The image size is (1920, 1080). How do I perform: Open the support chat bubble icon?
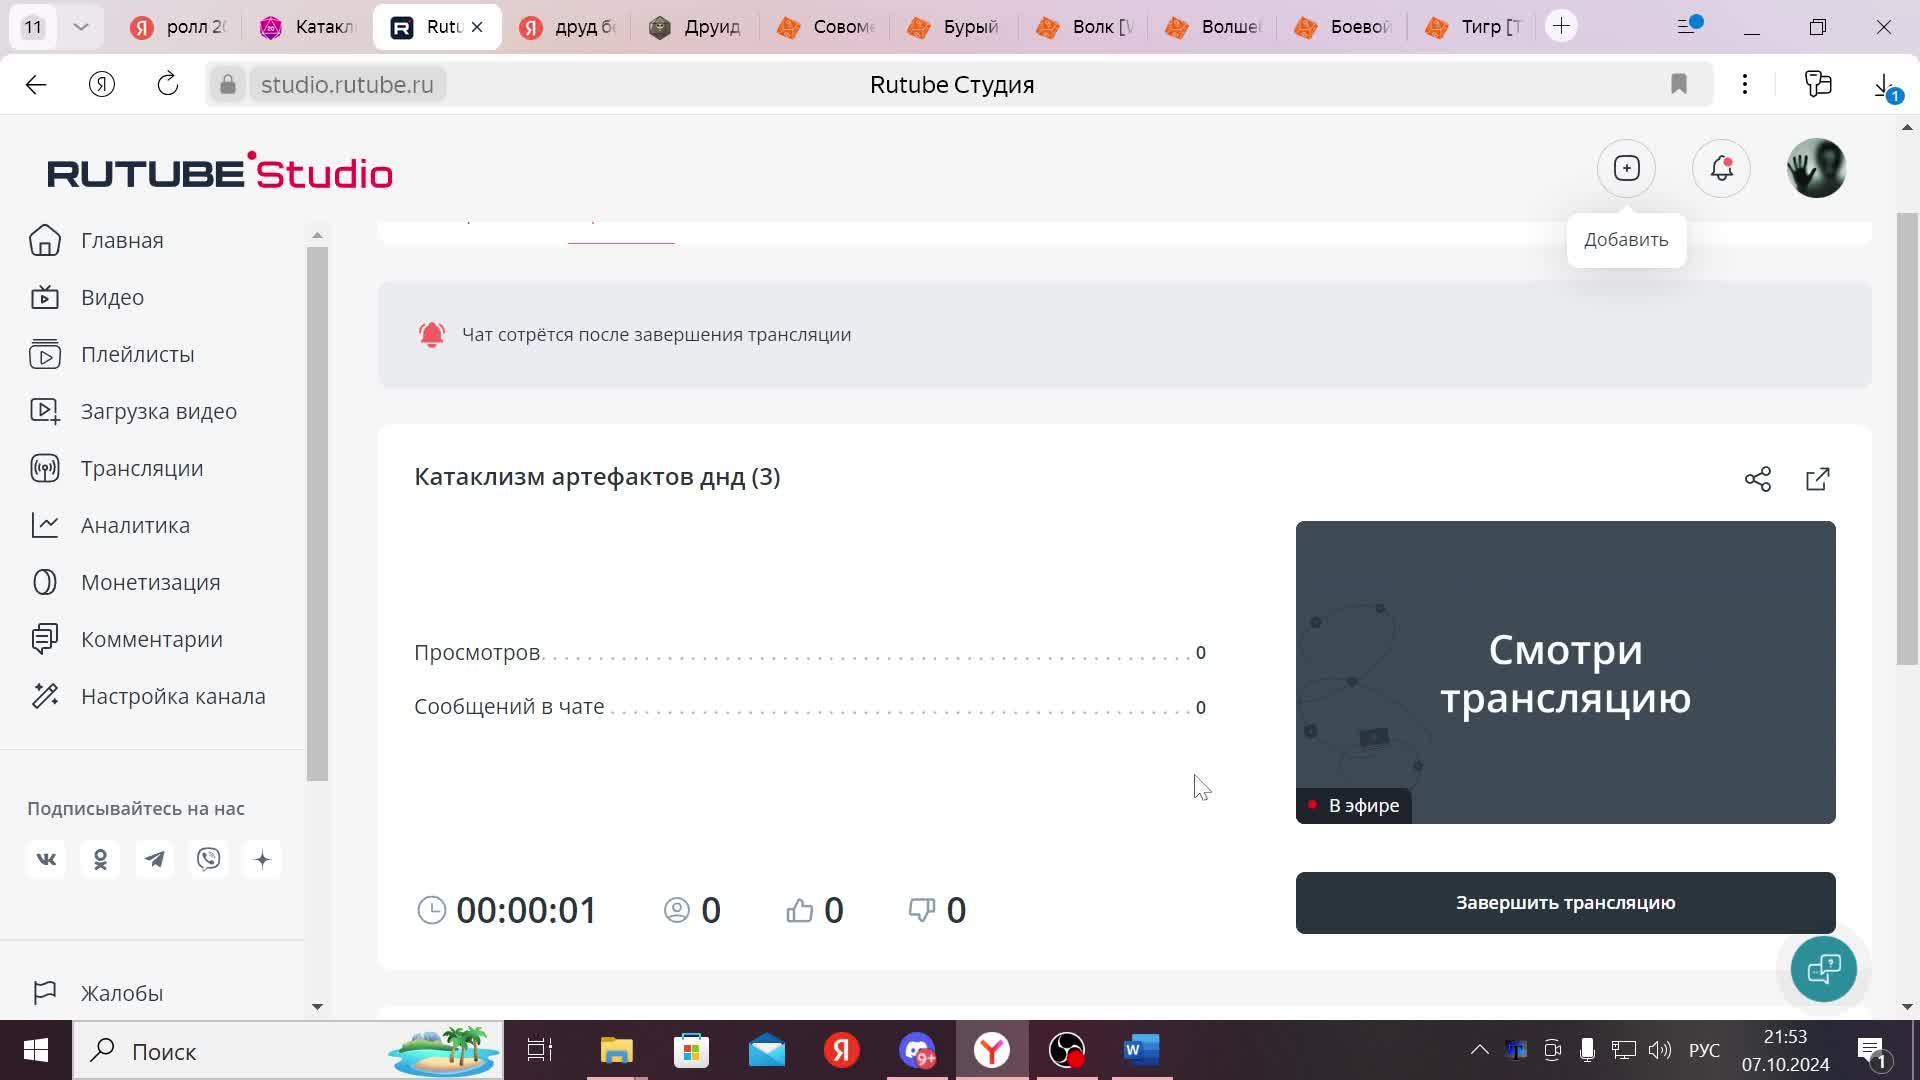tap(1823, 968)
